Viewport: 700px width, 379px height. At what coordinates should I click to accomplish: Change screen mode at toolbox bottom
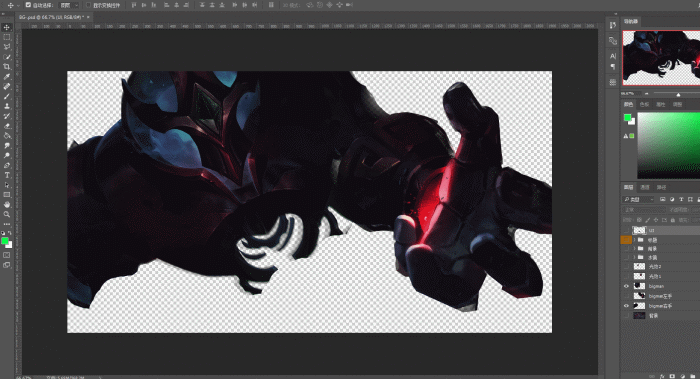(7, 265)
